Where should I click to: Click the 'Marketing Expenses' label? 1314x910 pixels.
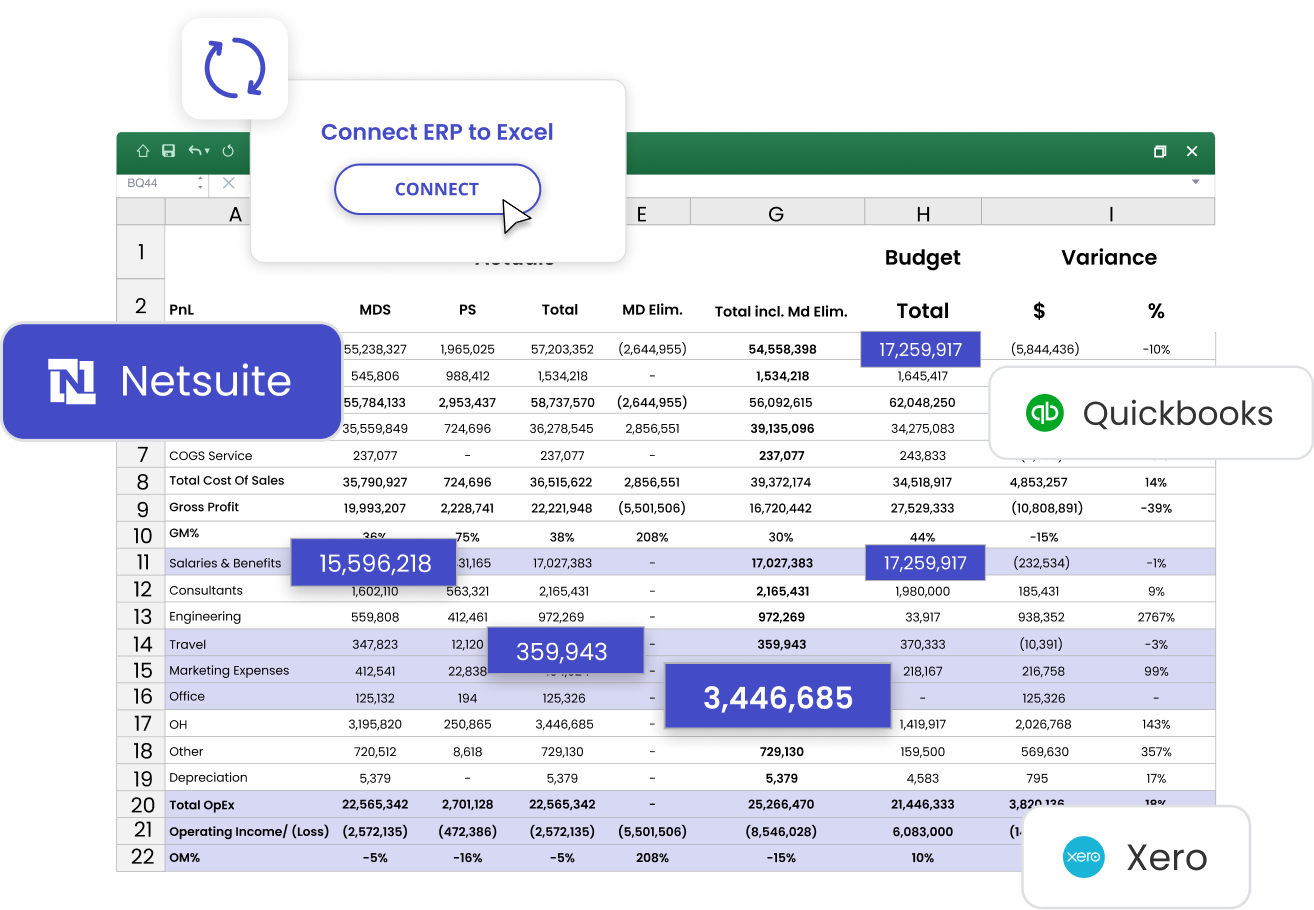coord(229,671)
